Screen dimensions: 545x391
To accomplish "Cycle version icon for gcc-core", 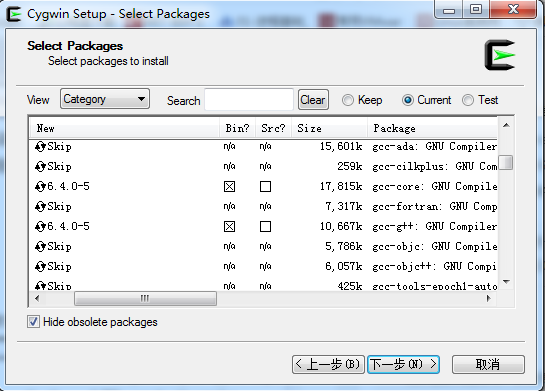I will point(40,187).
